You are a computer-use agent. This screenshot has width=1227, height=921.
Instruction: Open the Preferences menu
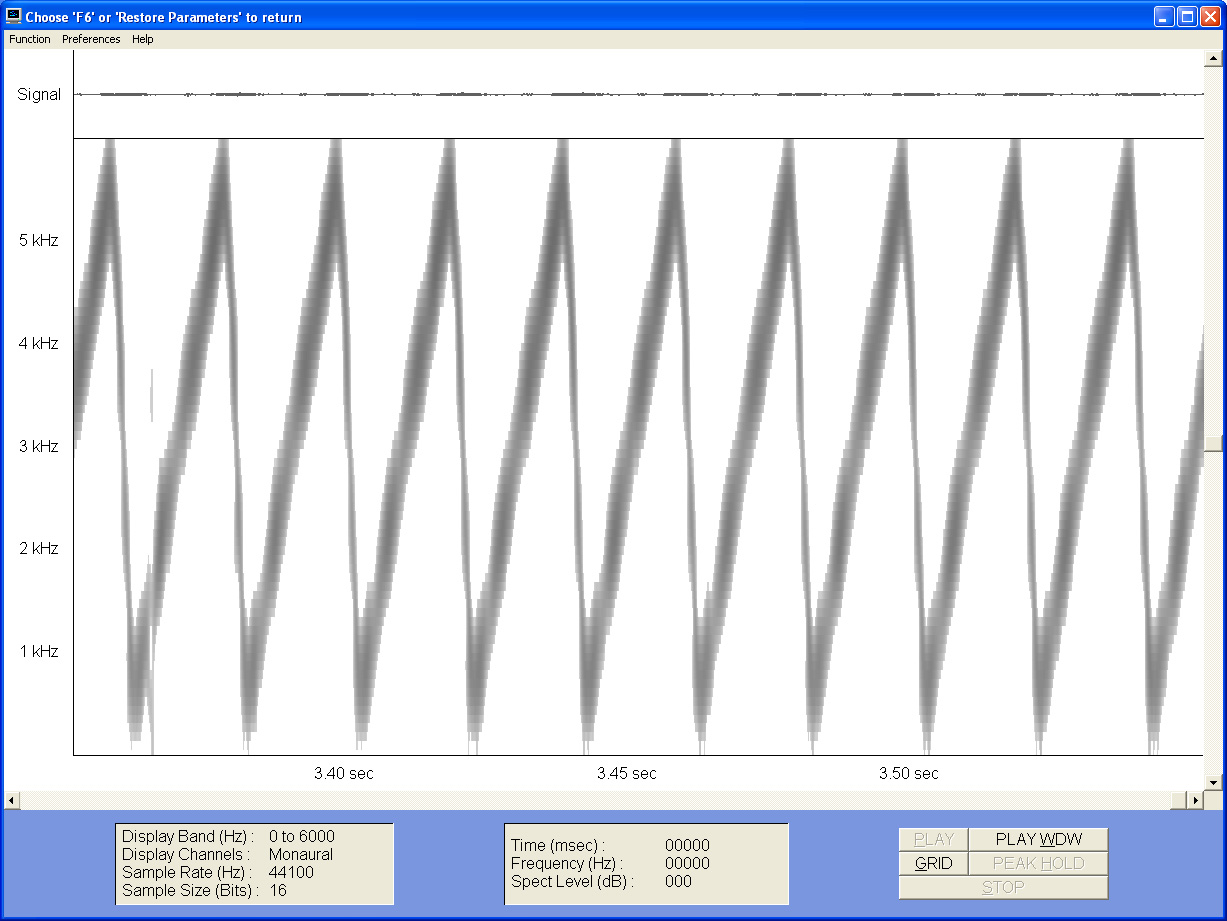tap(91, 39)
